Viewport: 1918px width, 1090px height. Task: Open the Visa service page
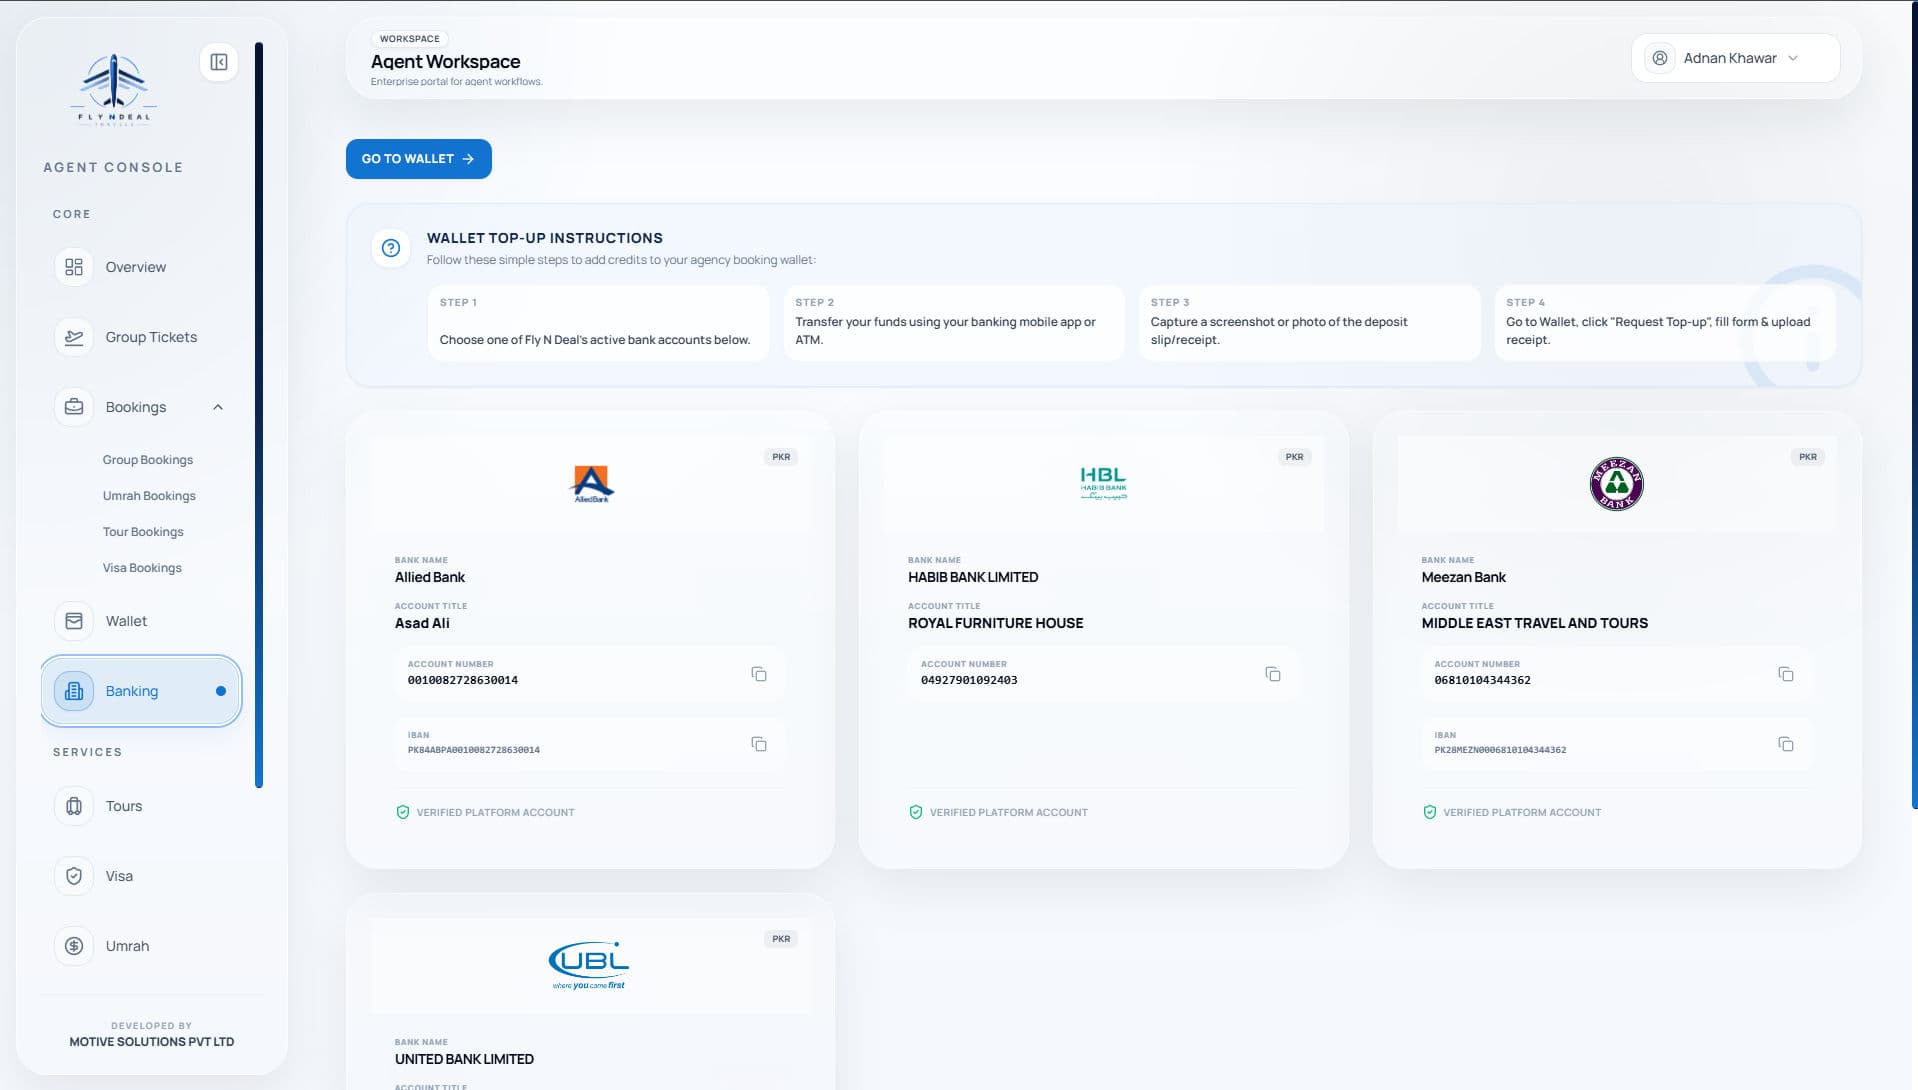click(140, 876)
